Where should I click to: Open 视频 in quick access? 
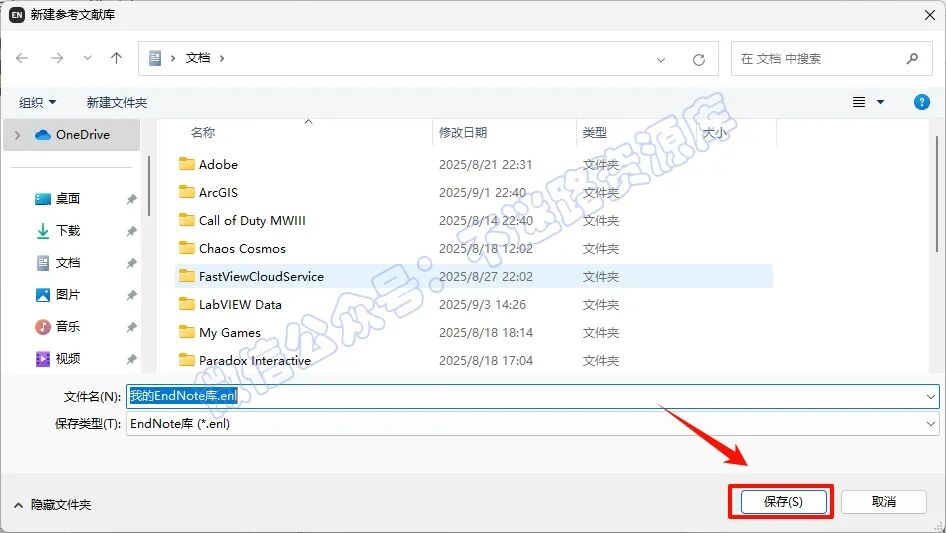tap(68, 359)
